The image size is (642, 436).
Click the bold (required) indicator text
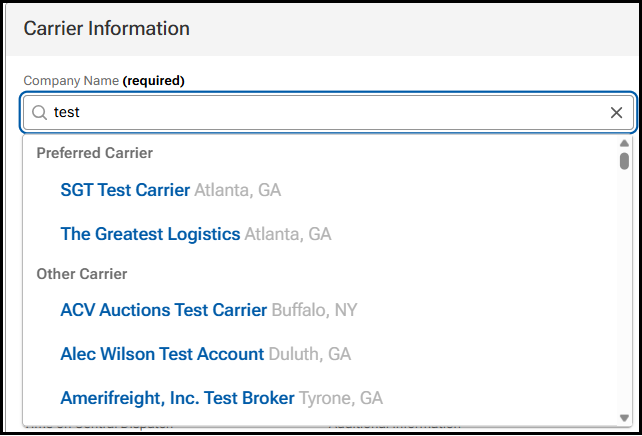[x=153, y=80]
